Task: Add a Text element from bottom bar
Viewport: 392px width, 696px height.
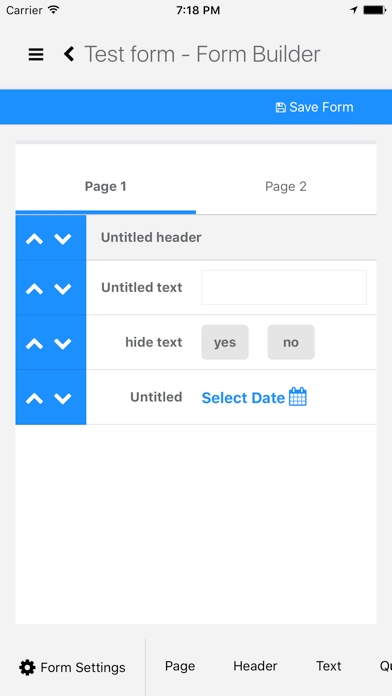Action: coord(329,666)
